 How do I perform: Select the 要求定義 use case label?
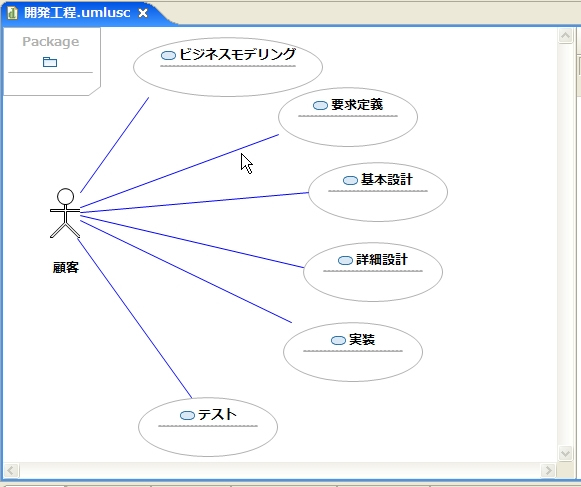click(x=357, y=105)
